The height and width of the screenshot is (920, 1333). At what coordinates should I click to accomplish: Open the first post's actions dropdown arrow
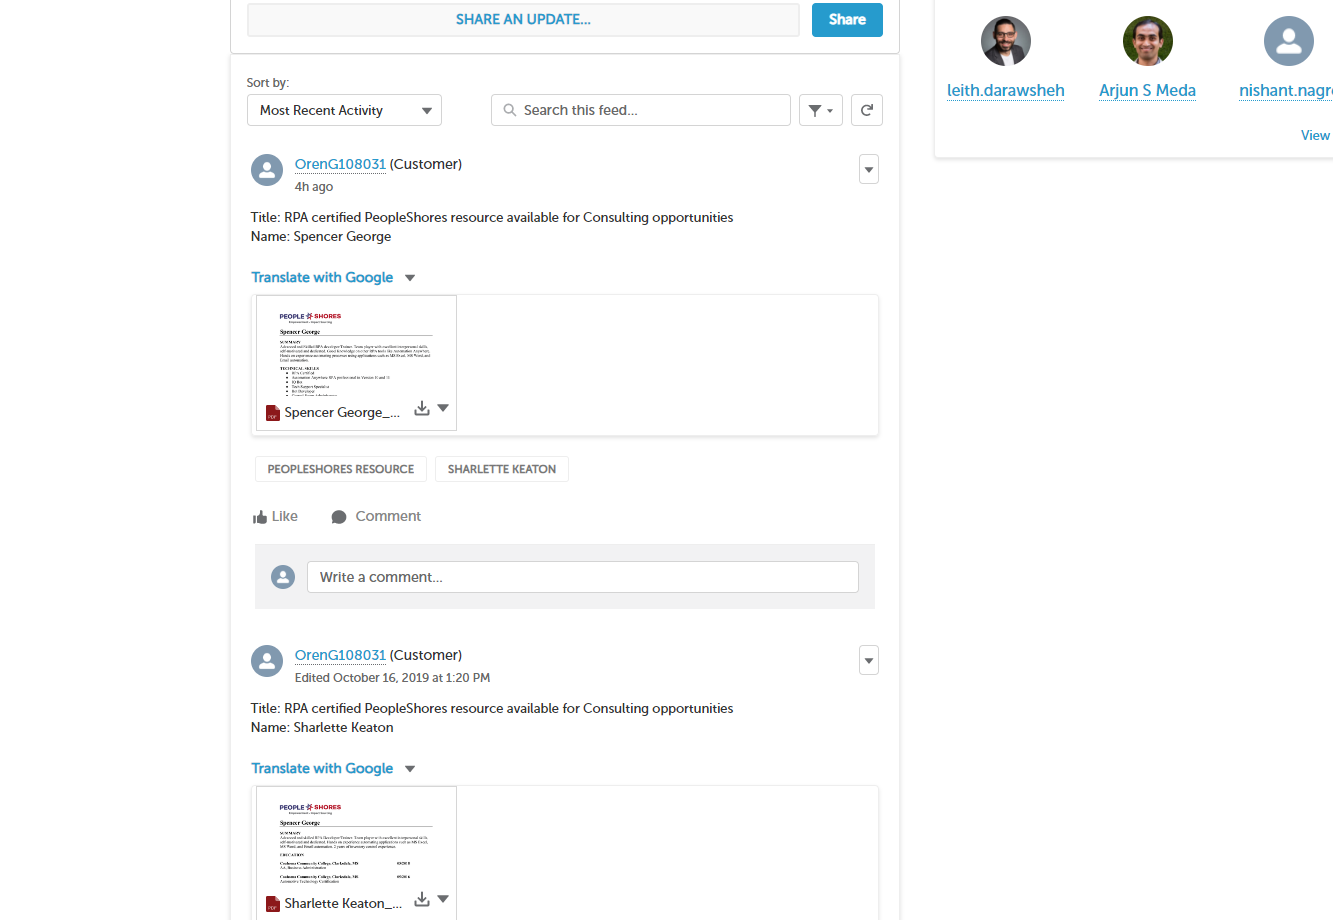(x=869, y=170)
